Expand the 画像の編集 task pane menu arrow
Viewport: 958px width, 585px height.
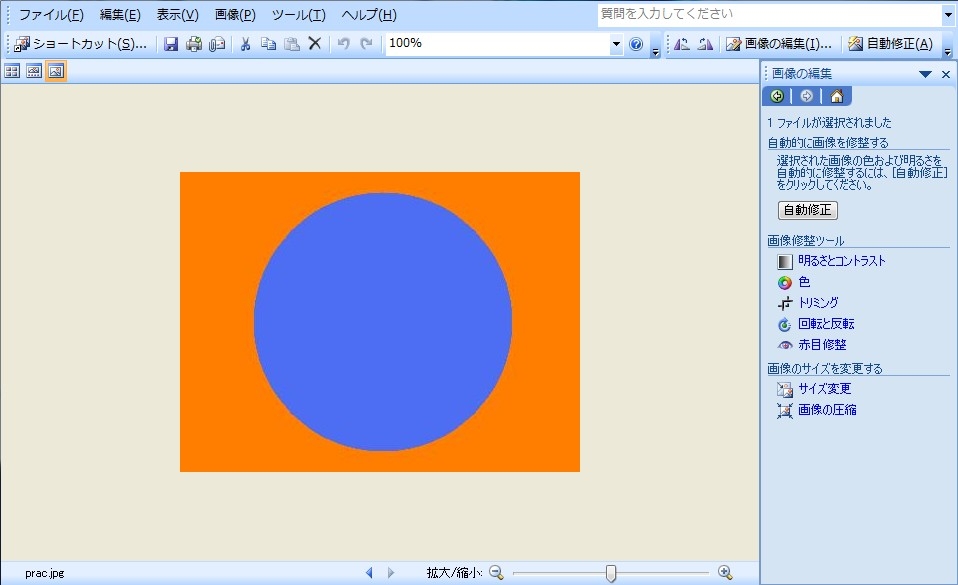coord(925,74)
